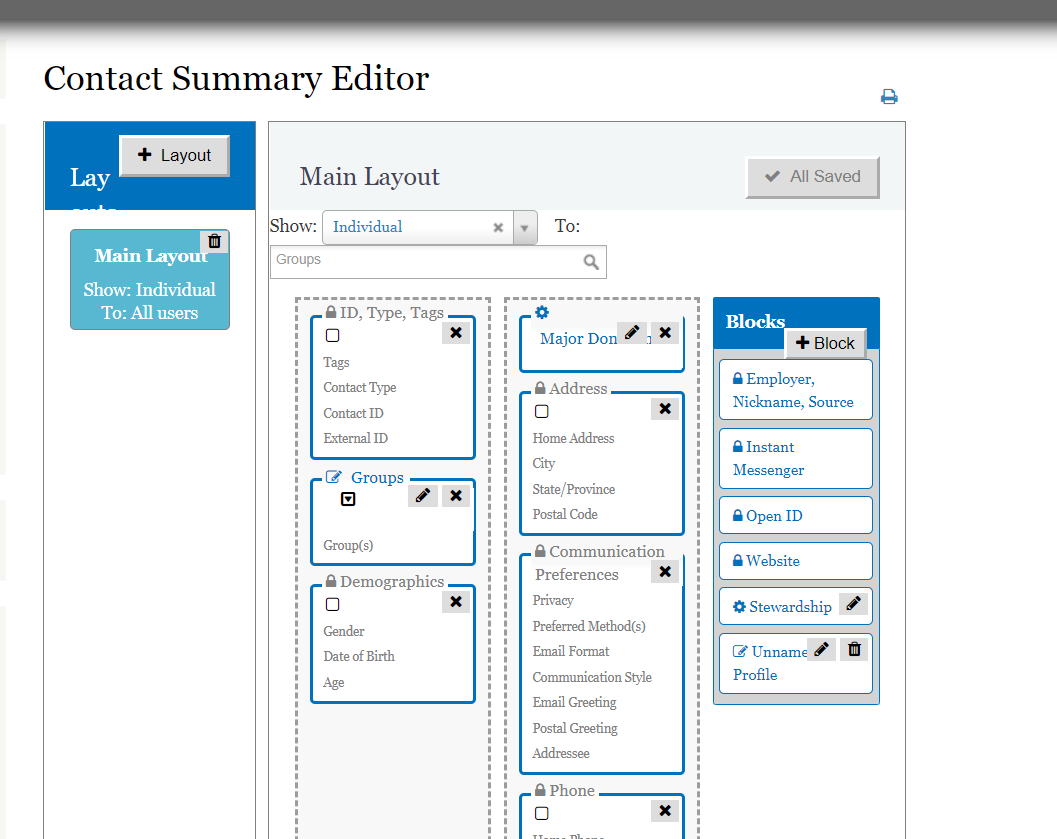Screen dimensions: 1057x839
Task: Select the Website block
Action: coord(795,561)
